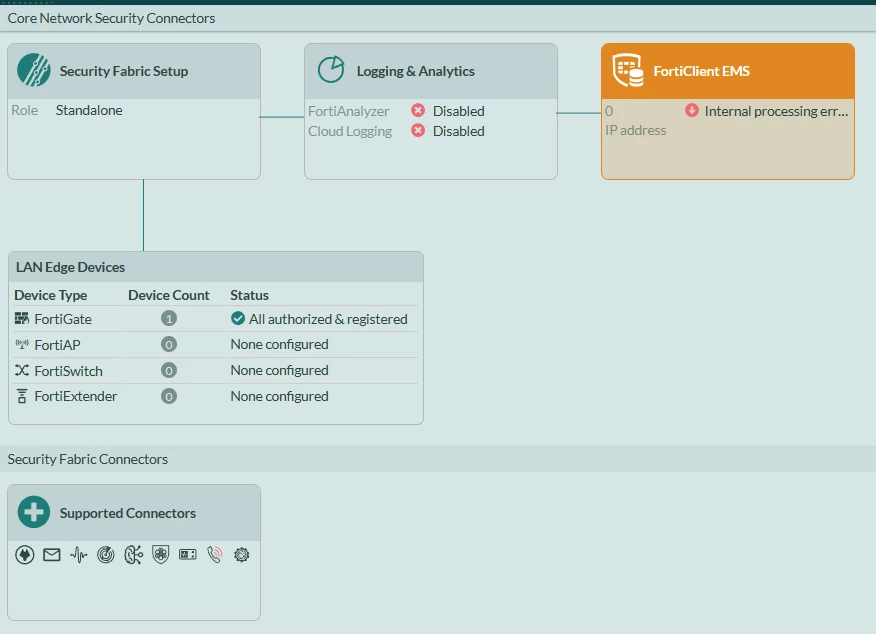Open the FortiClient EMS card
This screenshot has width=876, height=634.
(728, 111)
